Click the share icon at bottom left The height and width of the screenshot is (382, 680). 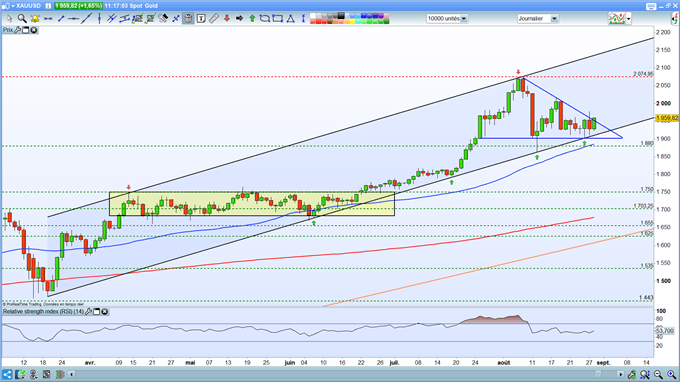[x=7, y=374]
